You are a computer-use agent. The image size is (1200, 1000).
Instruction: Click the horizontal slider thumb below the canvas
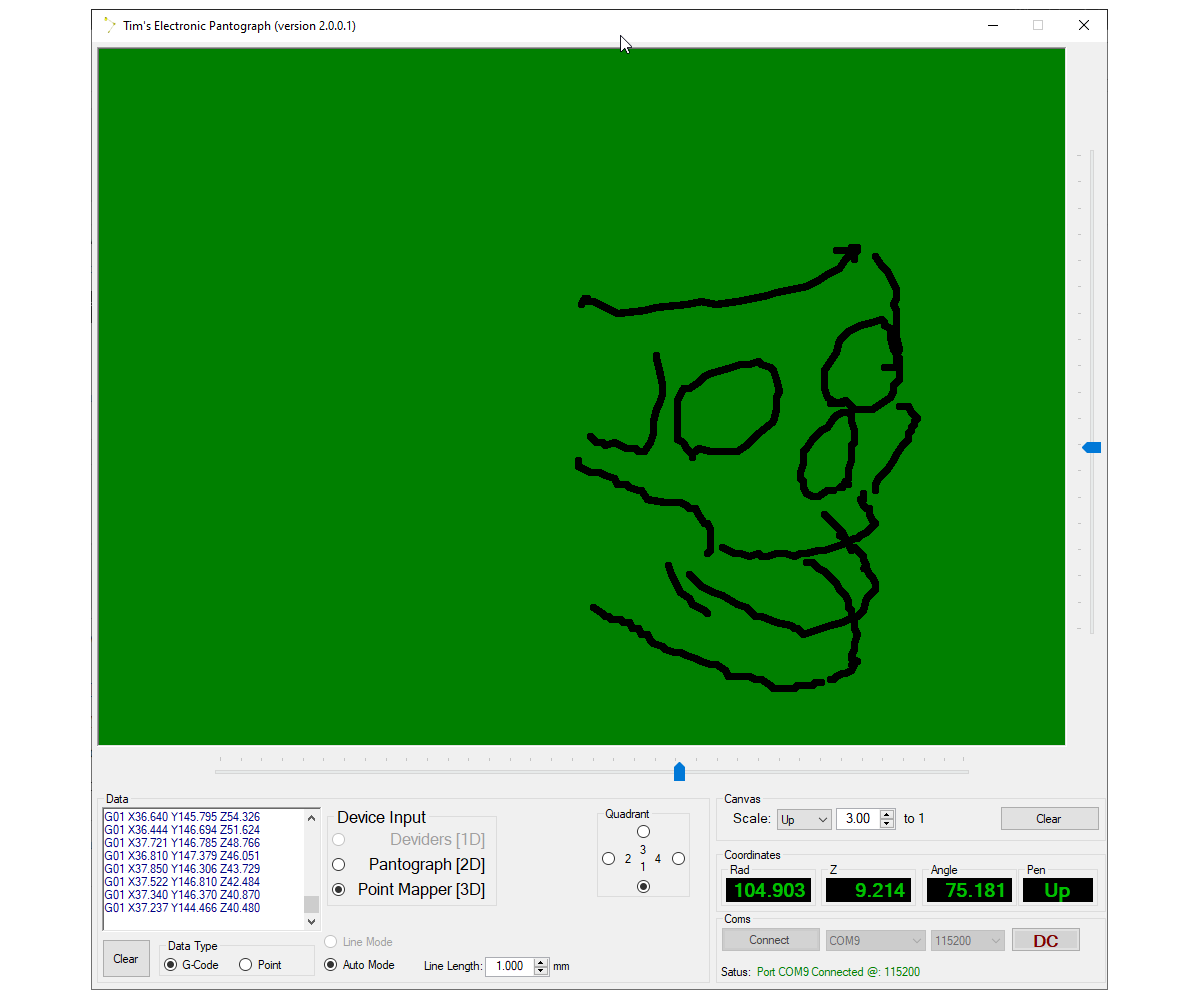679,771
